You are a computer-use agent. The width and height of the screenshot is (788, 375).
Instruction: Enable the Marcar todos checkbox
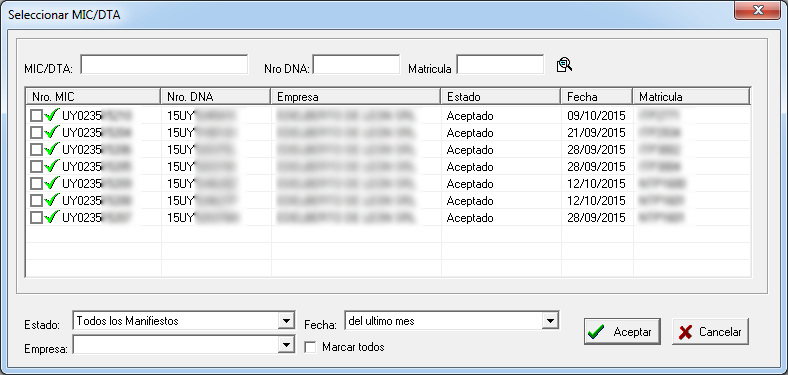[311, 347]
